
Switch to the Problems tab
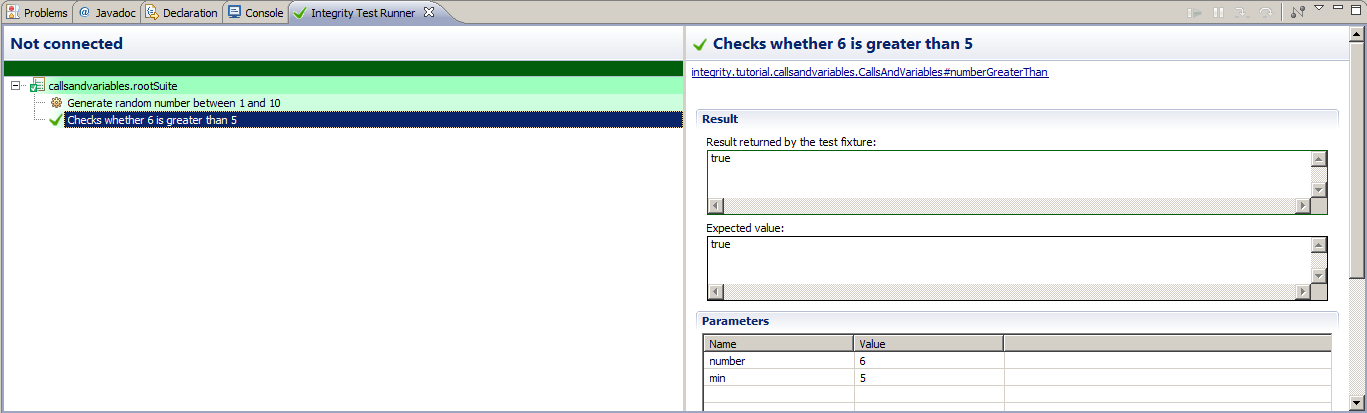[x=37, y=13]
